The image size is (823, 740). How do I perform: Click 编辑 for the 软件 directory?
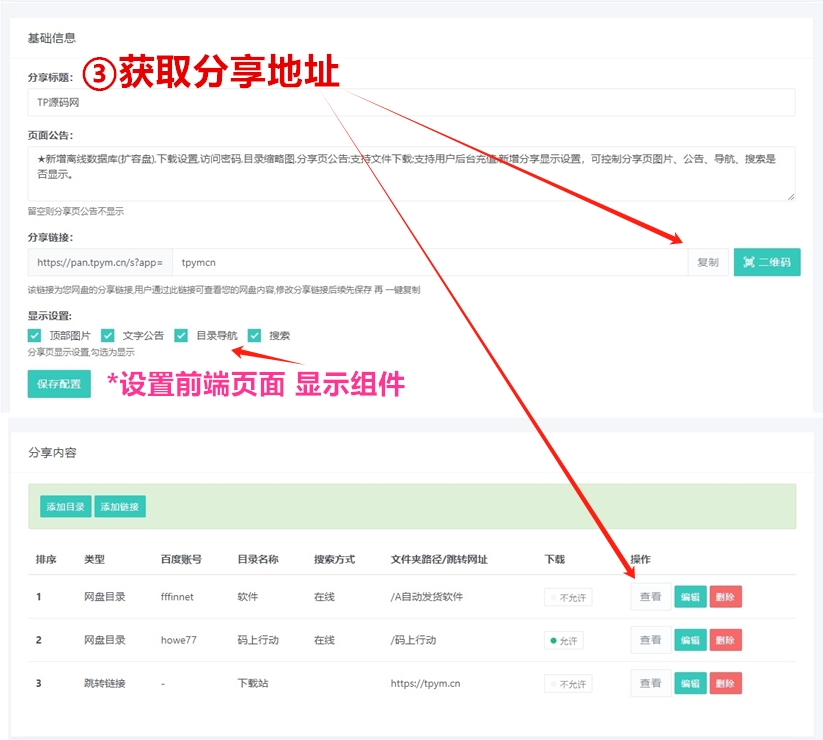689,596
